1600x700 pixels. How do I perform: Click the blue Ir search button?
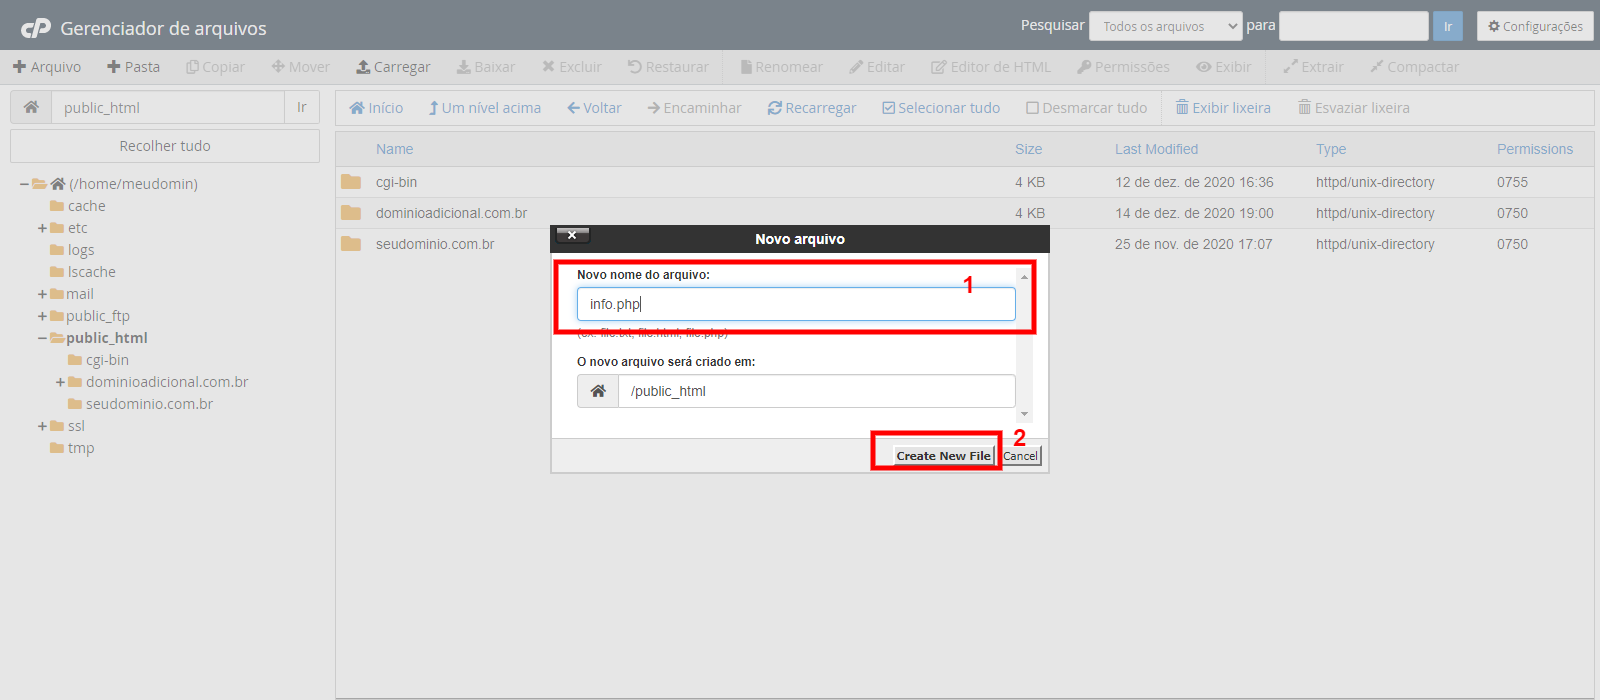1447,26
